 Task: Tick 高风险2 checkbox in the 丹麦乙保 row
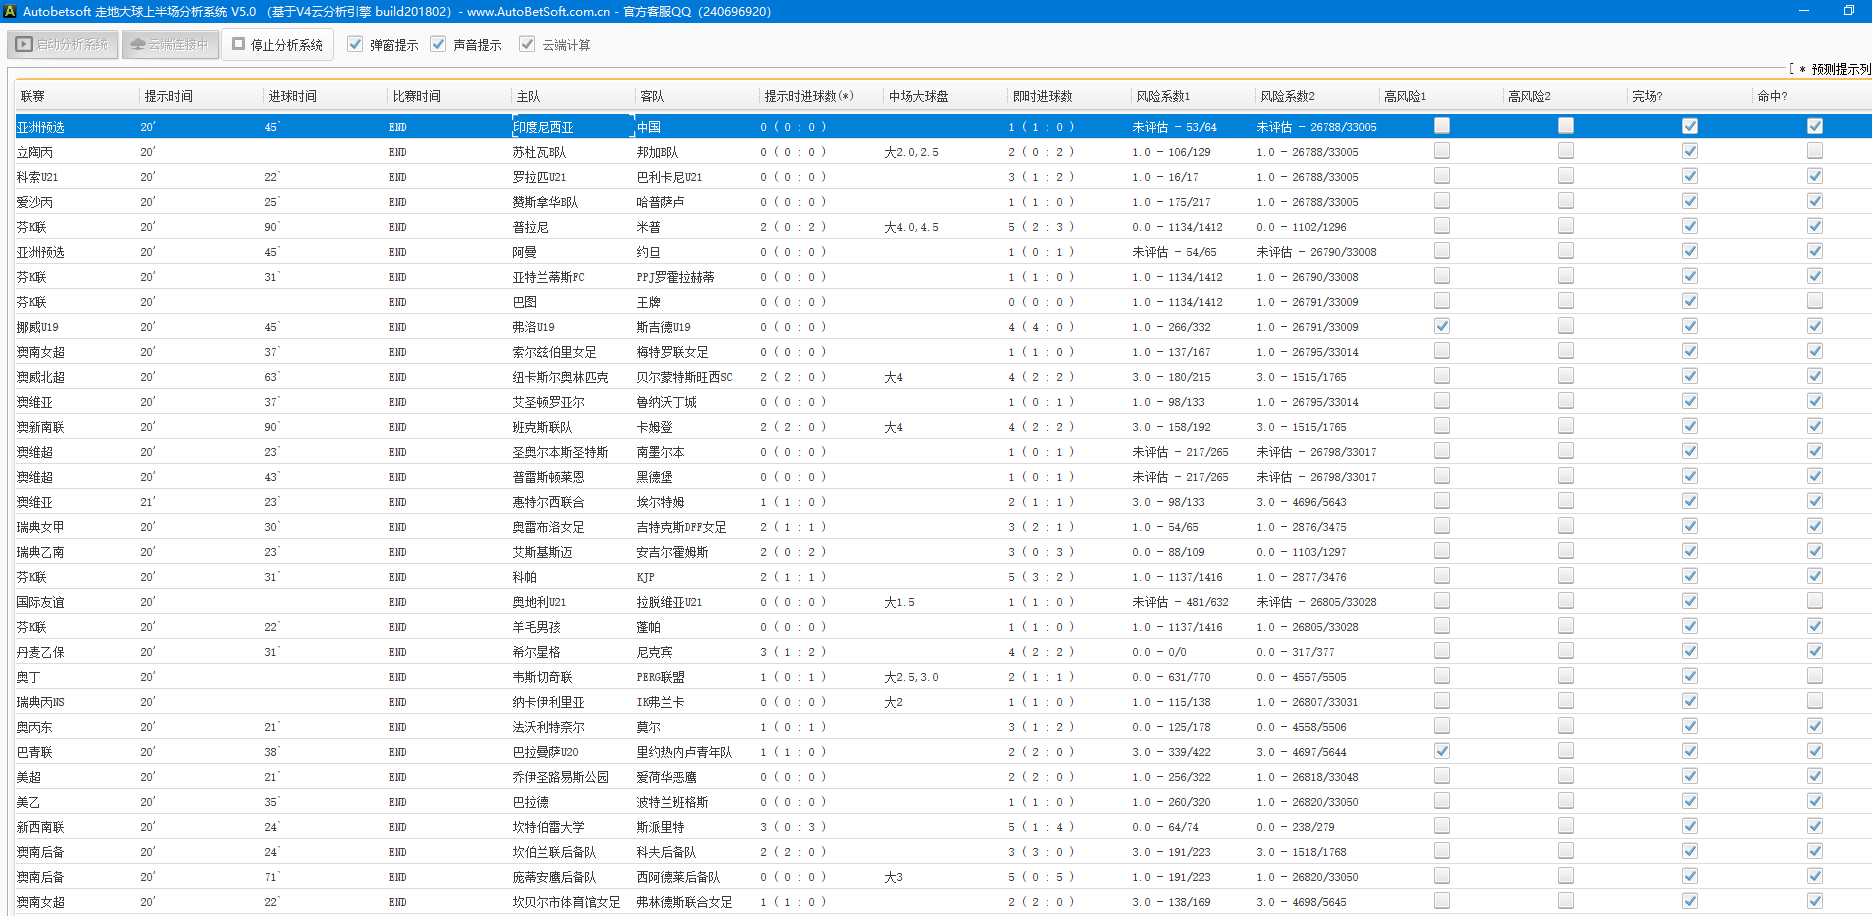coord(1565,651)
